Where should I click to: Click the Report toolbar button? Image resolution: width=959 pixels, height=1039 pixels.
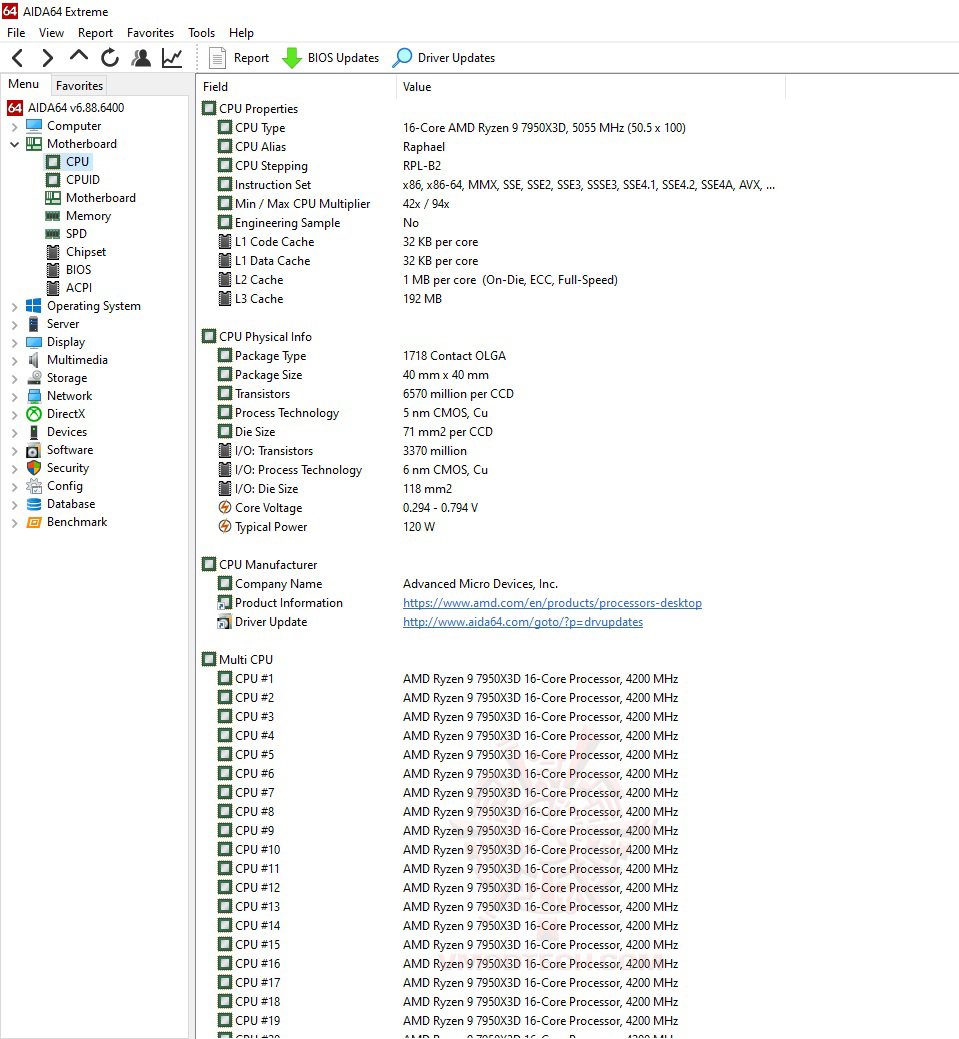(239, 58)
